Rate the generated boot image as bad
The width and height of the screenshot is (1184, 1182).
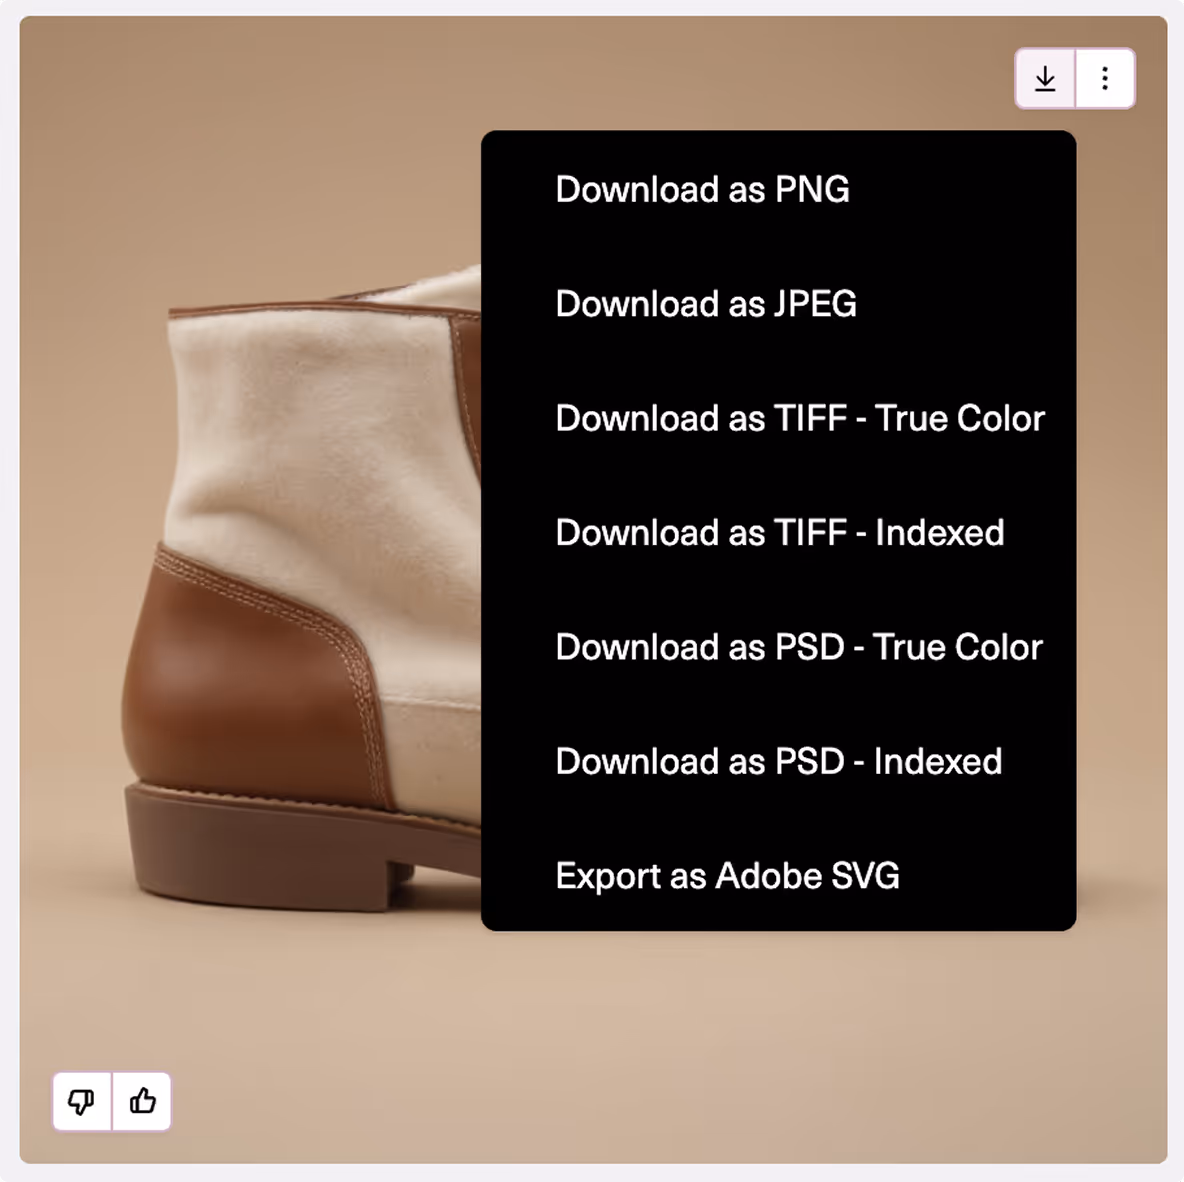82,1101
